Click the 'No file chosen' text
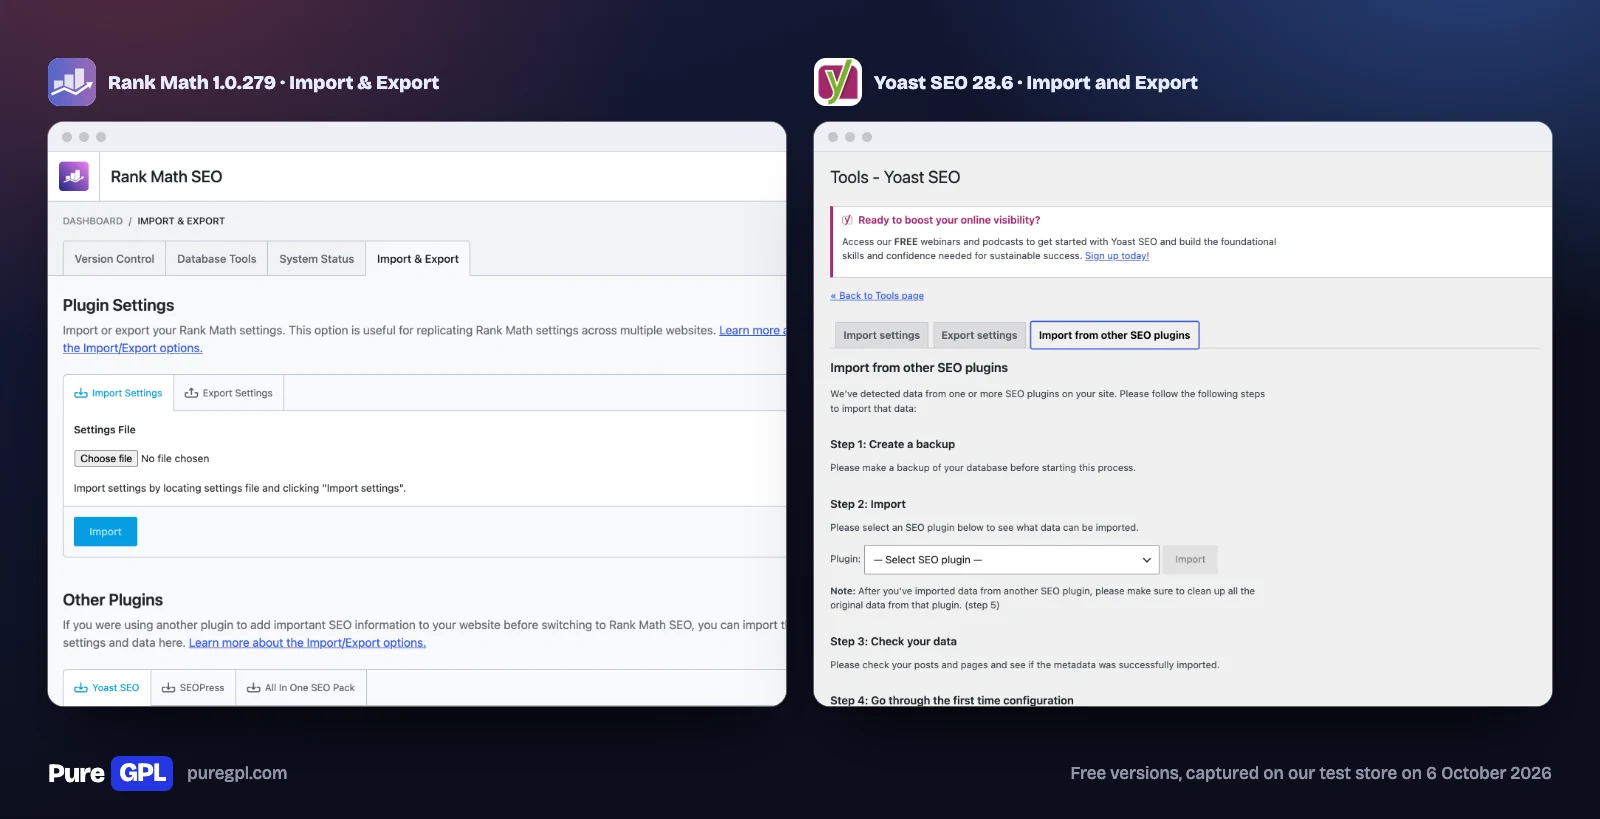This screenshot has height=819, width=1600. click(175, 459)
